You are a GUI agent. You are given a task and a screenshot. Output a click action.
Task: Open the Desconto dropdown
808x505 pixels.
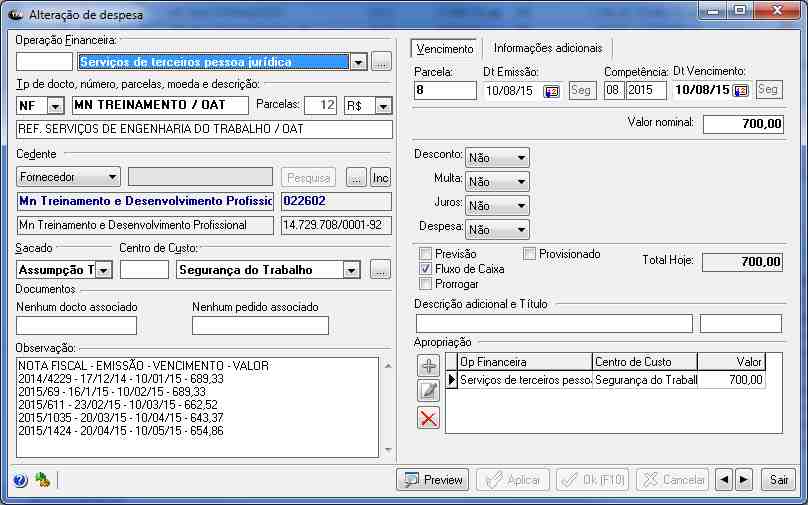click(x=520, y=158)
